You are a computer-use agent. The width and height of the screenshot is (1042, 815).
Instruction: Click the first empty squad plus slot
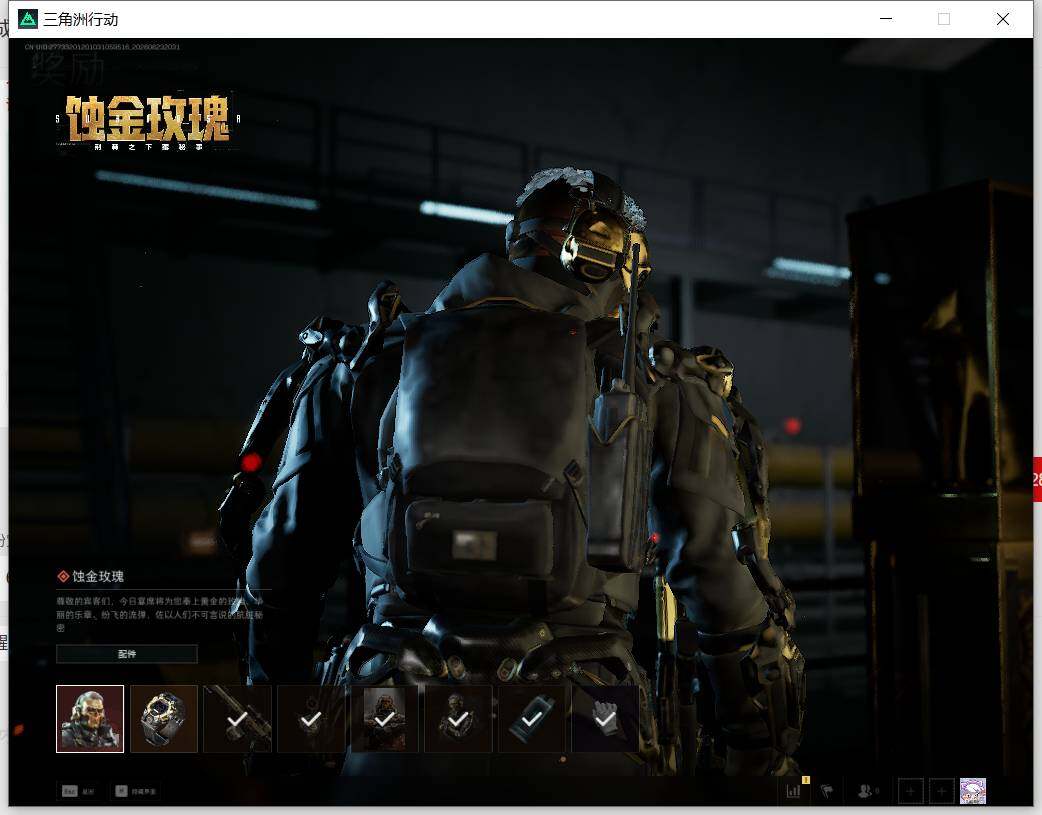(910, 791)
